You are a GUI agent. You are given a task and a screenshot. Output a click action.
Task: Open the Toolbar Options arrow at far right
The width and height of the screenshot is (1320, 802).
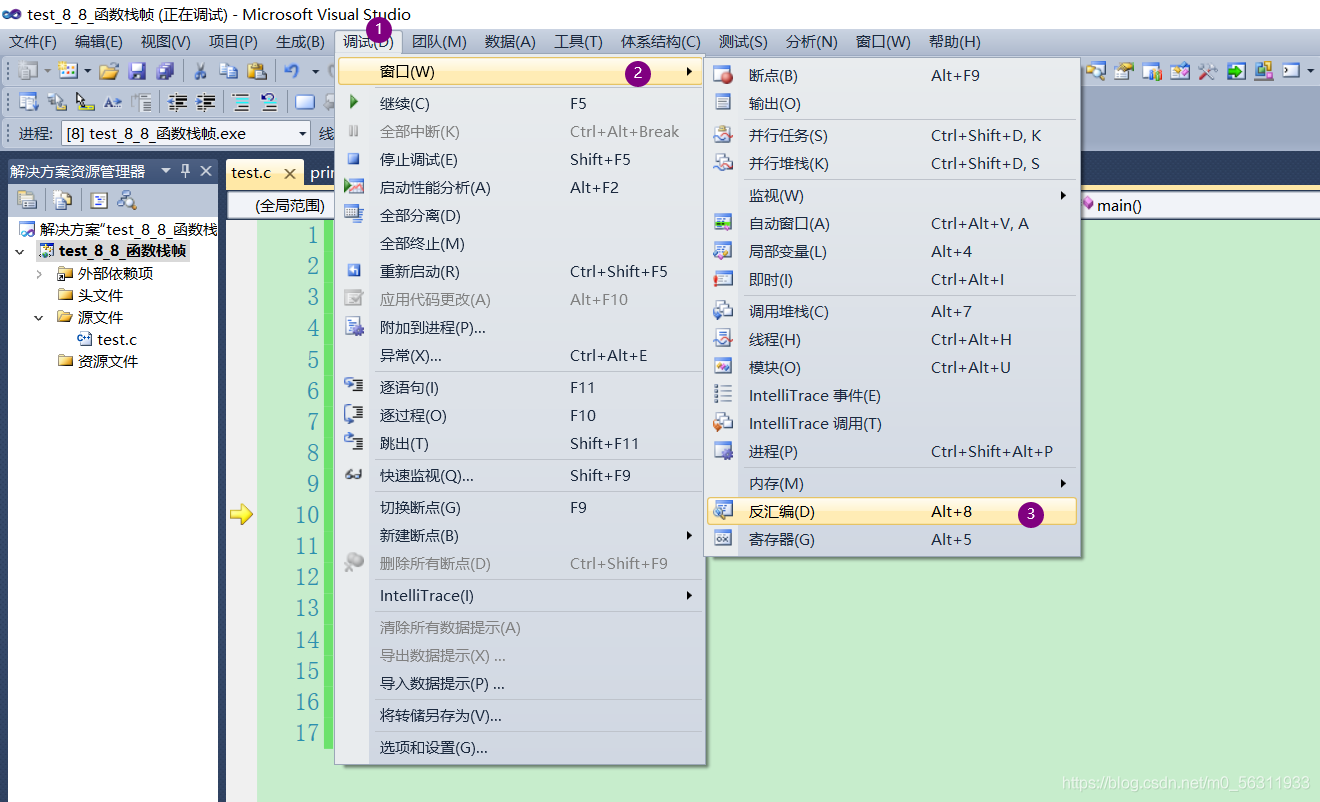(x=1311, y=71)
